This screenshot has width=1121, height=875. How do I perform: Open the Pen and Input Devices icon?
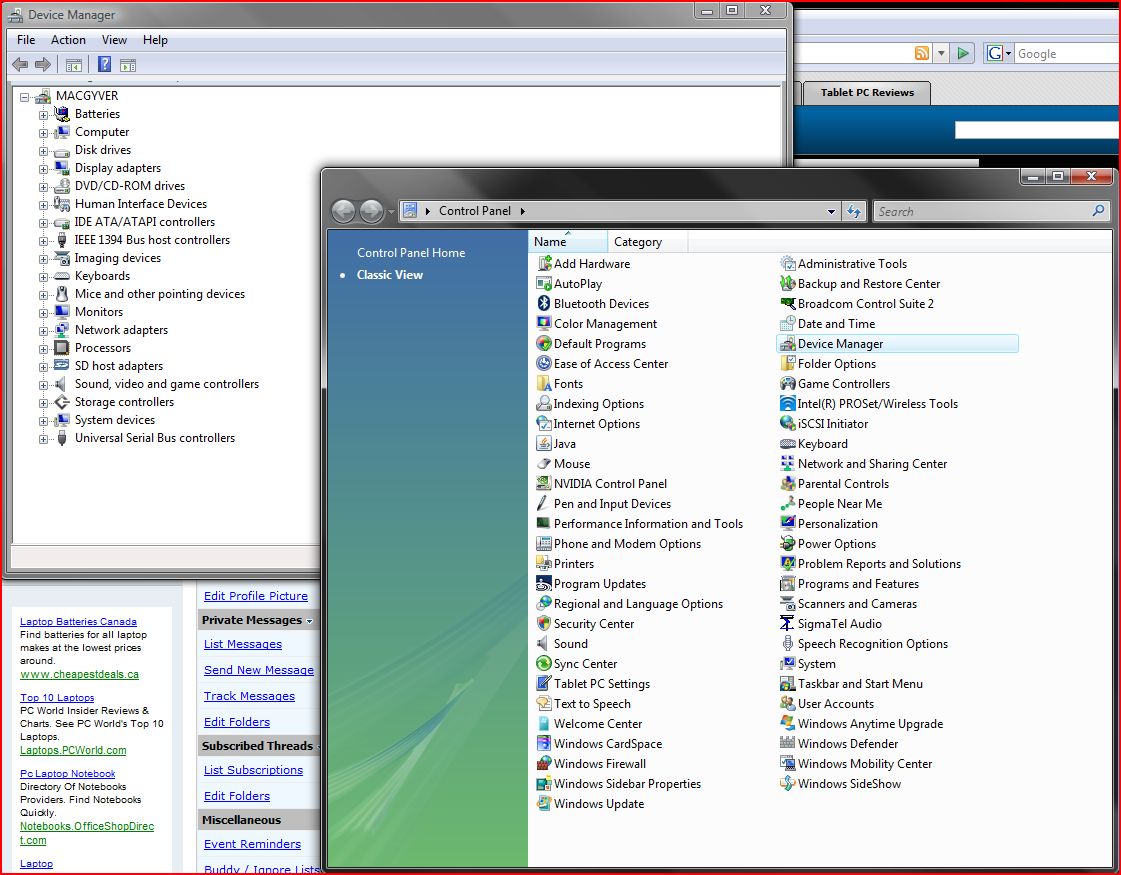click(544, 504)
